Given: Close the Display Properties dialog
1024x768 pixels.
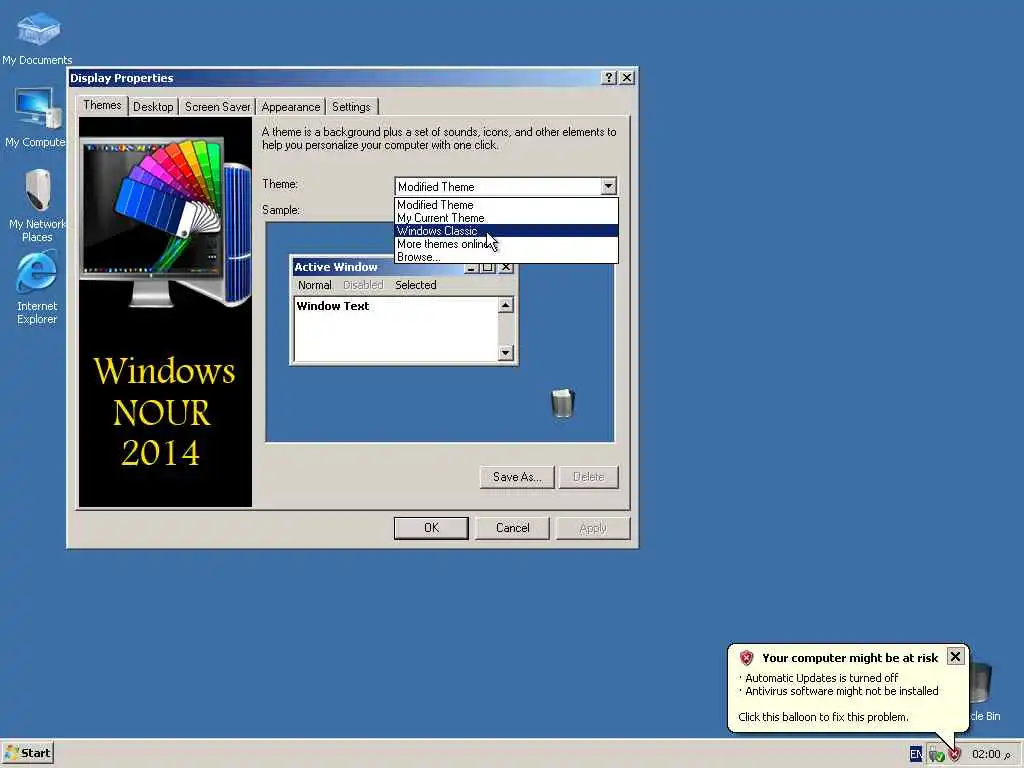Looking at the screenshot, I should pyautogui.click(x=627, y=78).
